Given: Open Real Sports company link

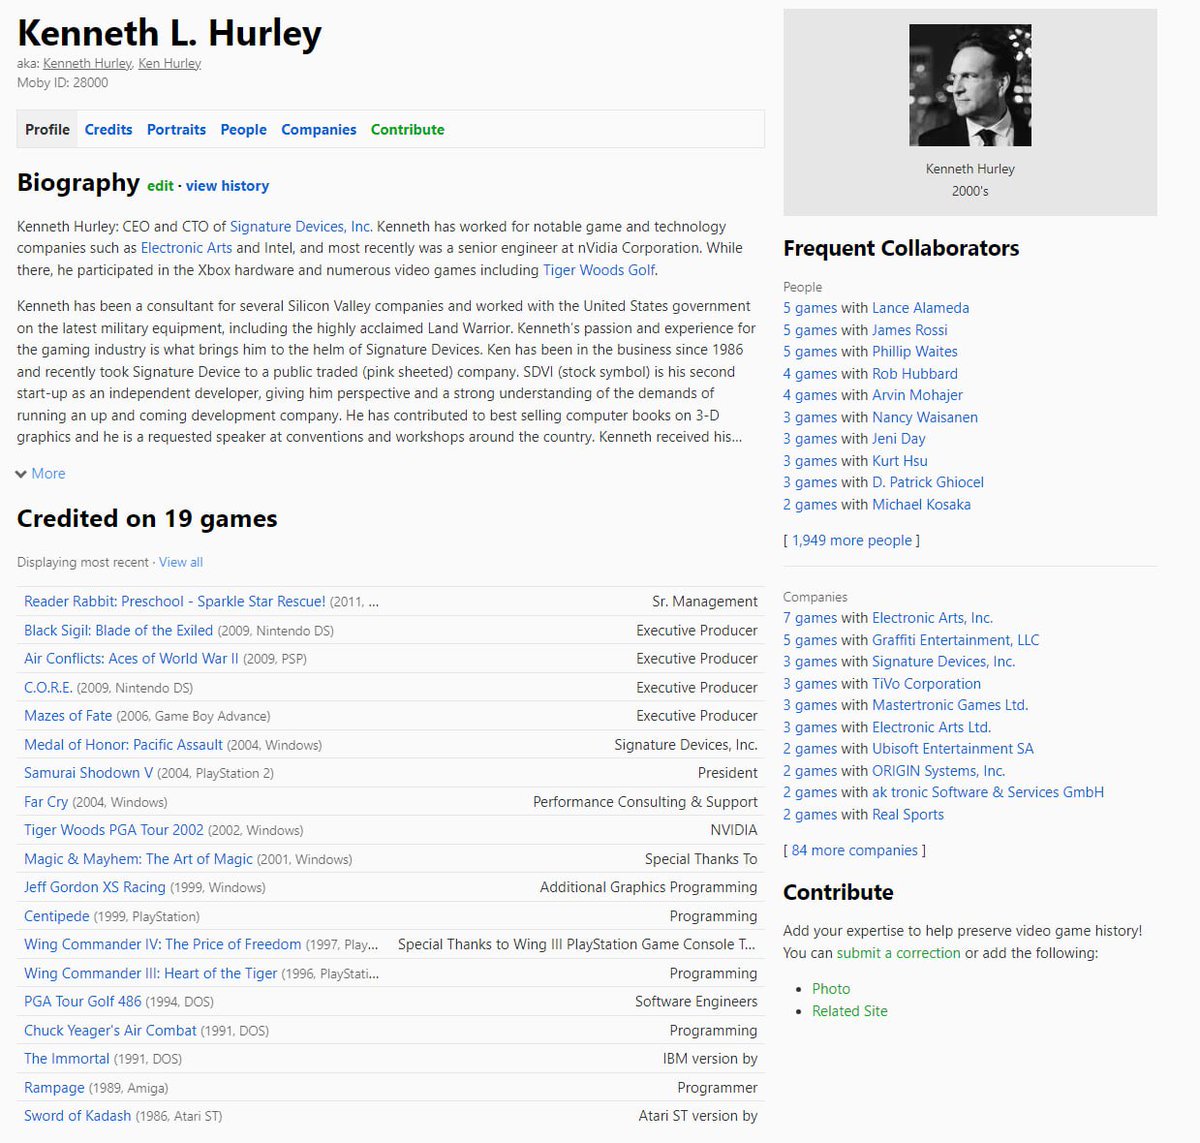Looking at the screenshot, I should (908, 815).
